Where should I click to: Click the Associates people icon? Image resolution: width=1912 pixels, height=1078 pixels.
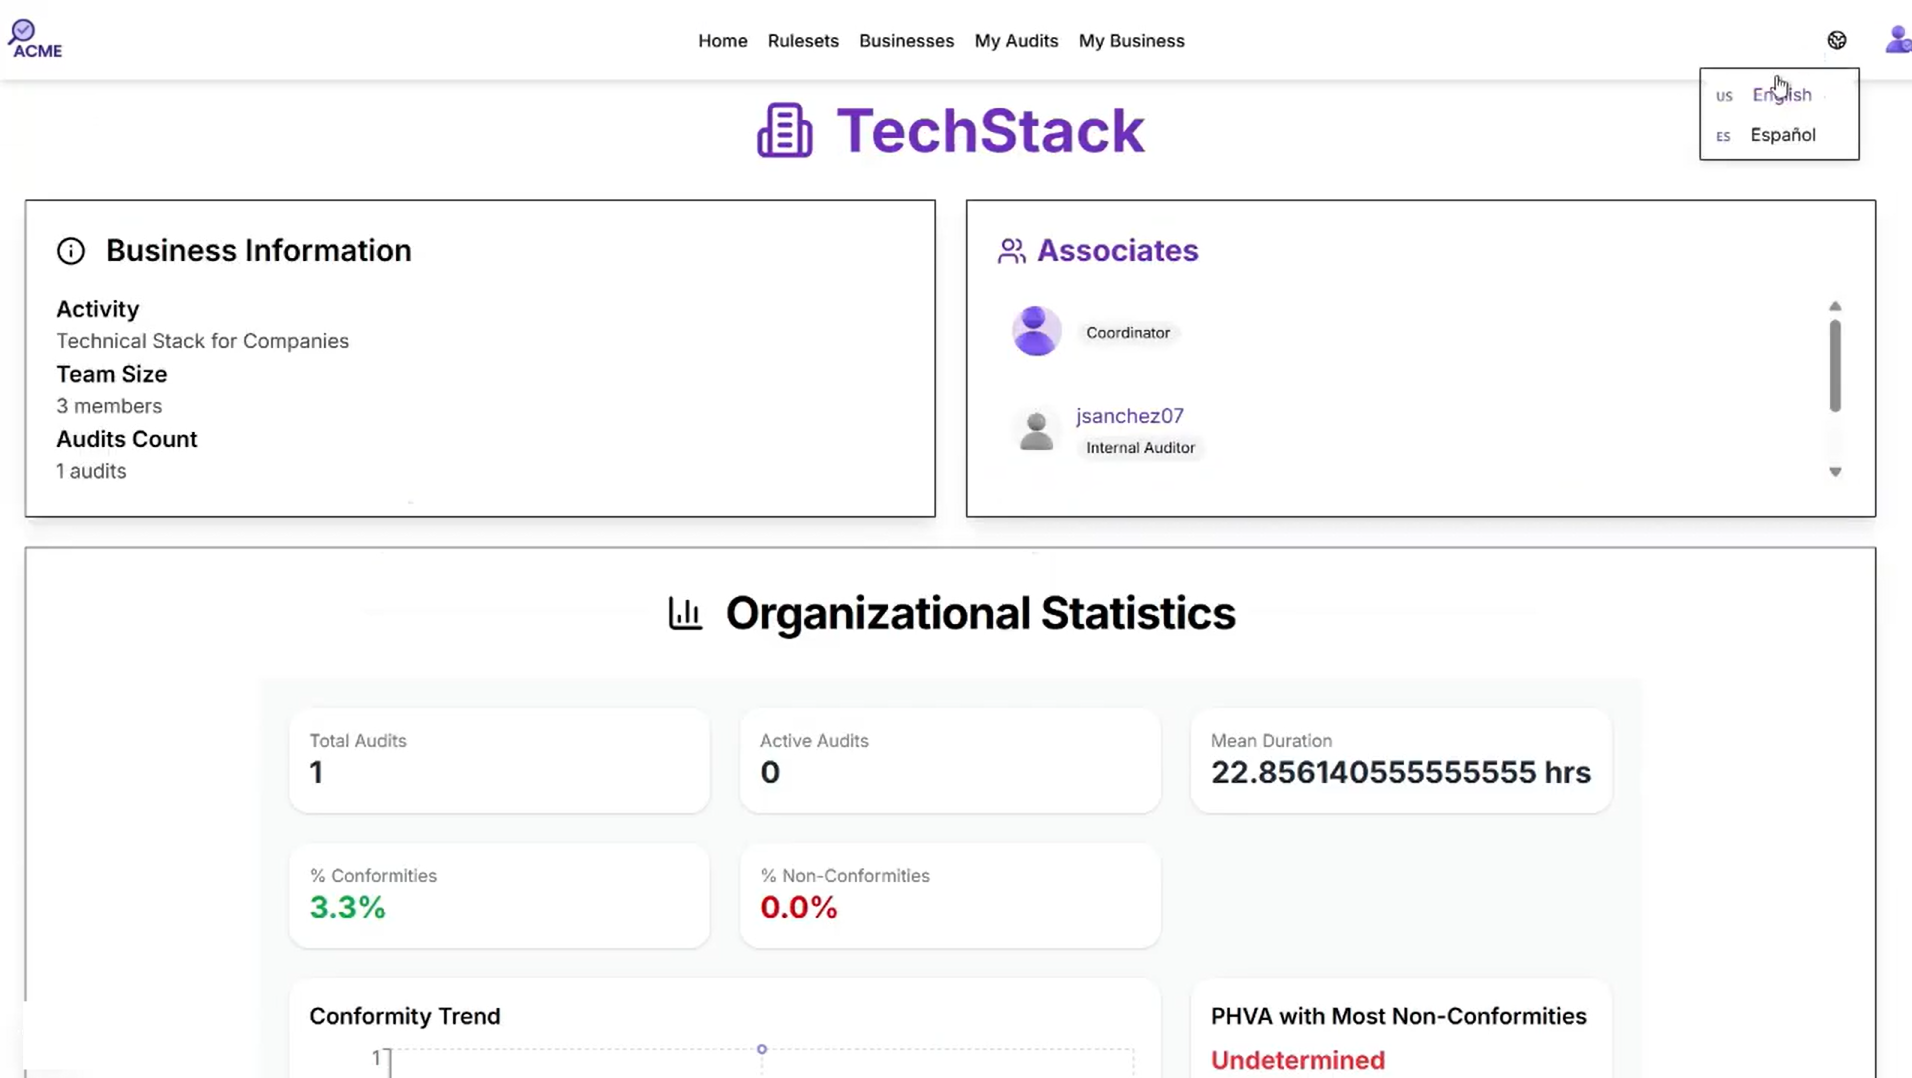1011,251
